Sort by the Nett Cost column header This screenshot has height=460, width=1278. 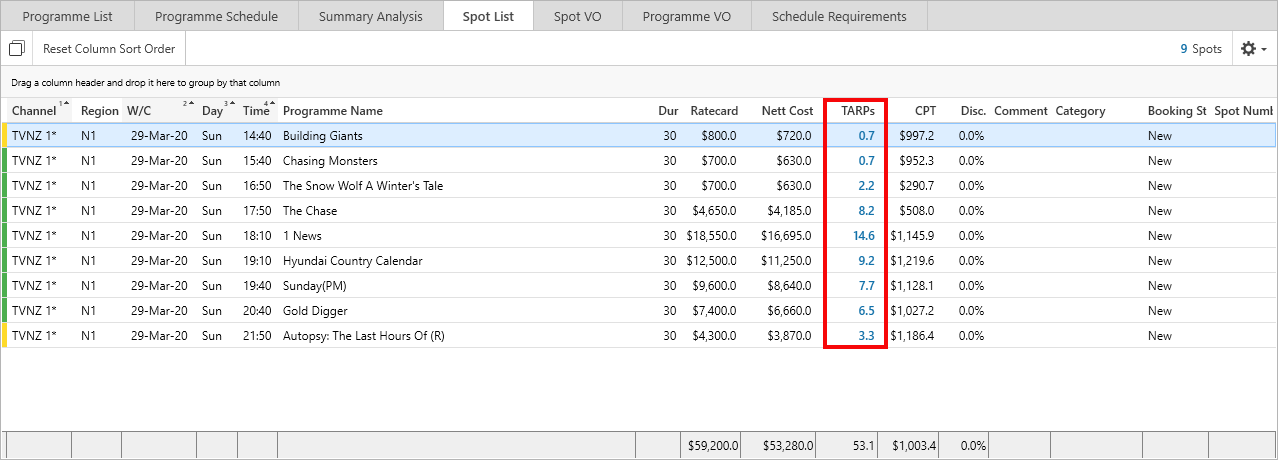click(x=787, y=111)
